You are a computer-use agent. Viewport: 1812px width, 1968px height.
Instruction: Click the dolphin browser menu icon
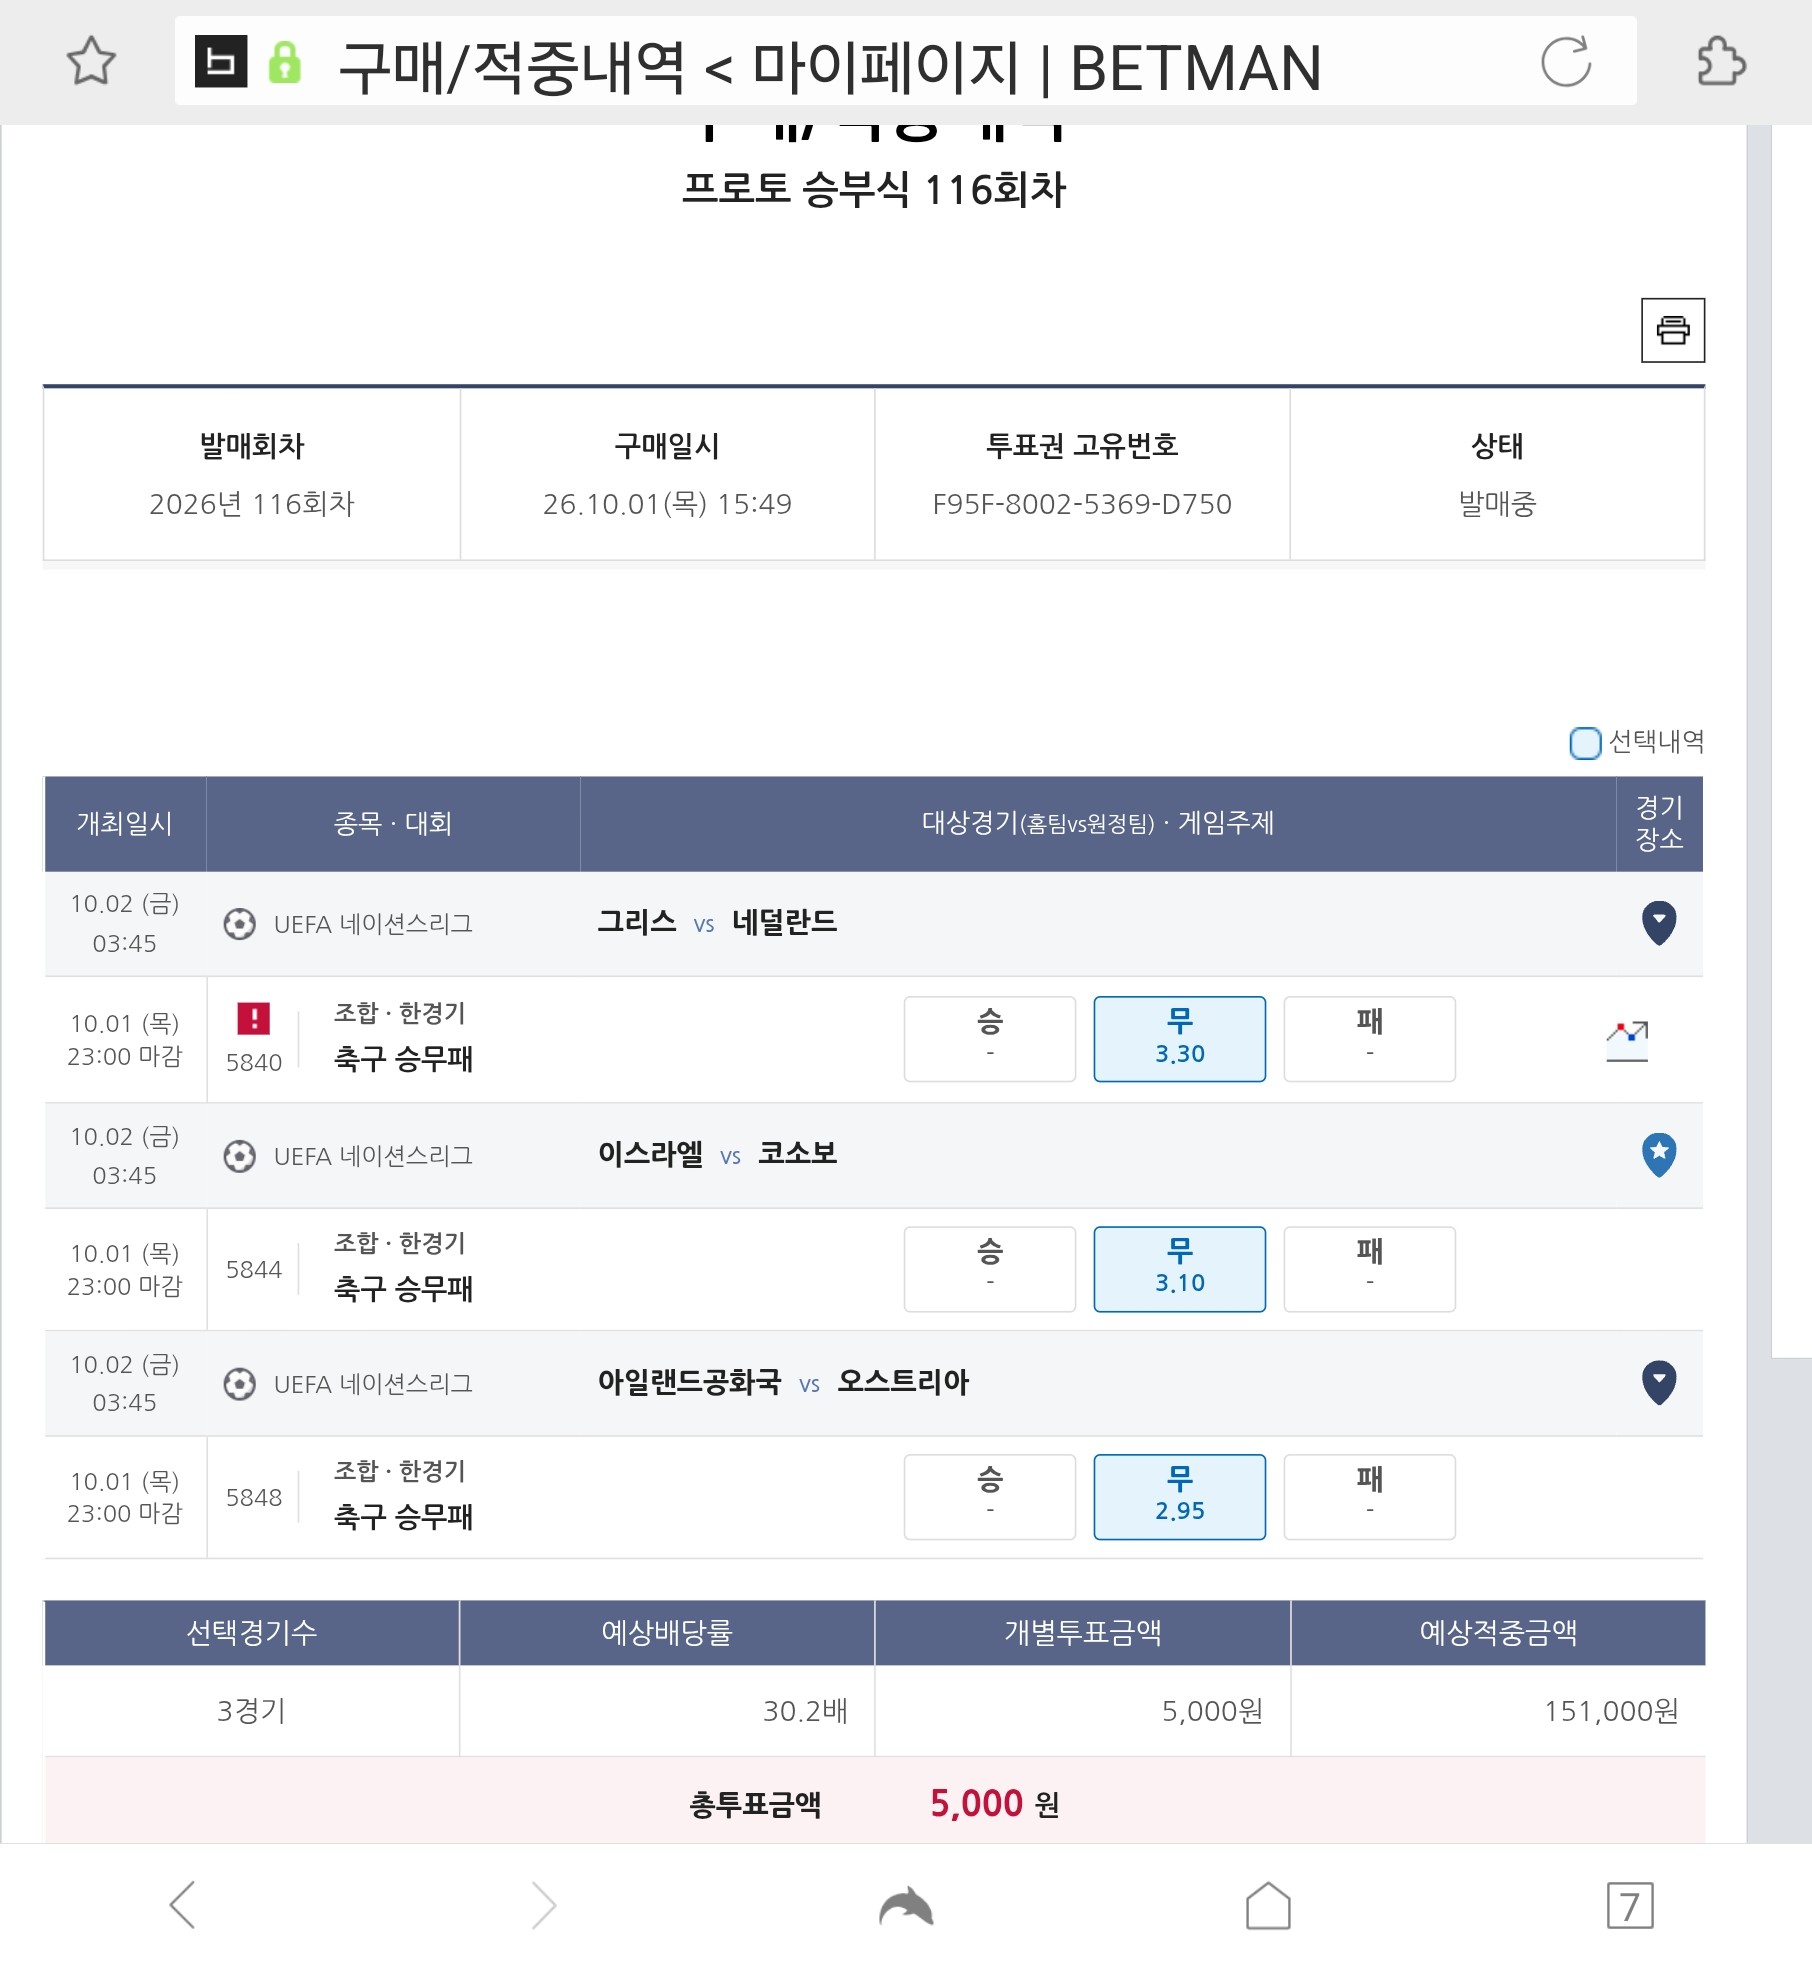tap(906, 1905)
